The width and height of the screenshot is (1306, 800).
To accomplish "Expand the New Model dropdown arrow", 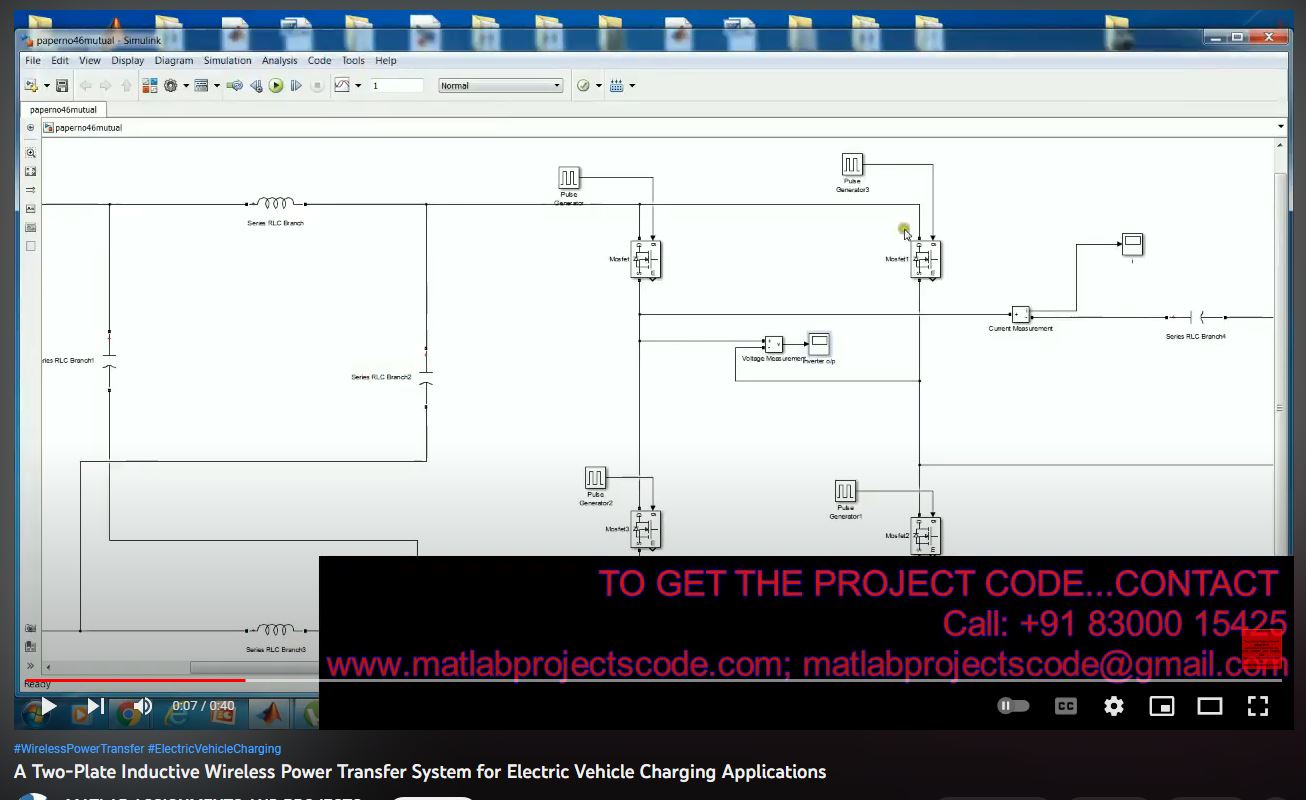I will (46, 86).
